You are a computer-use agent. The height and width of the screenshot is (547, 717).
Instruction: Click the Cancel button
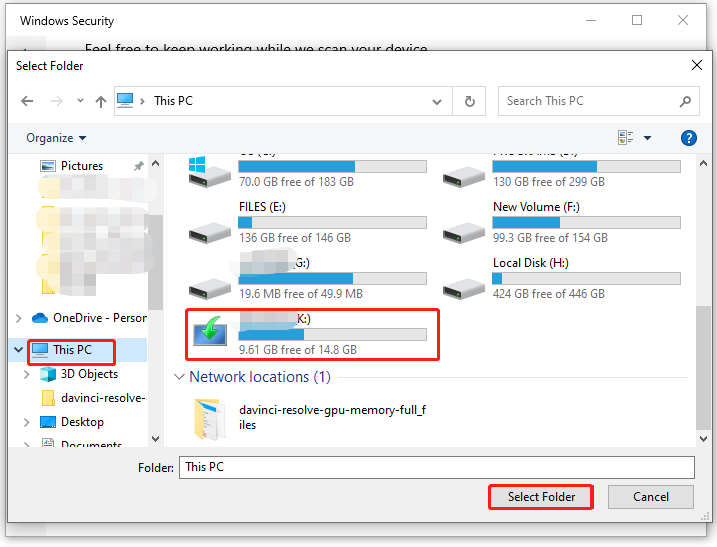[x=651, y=497]
